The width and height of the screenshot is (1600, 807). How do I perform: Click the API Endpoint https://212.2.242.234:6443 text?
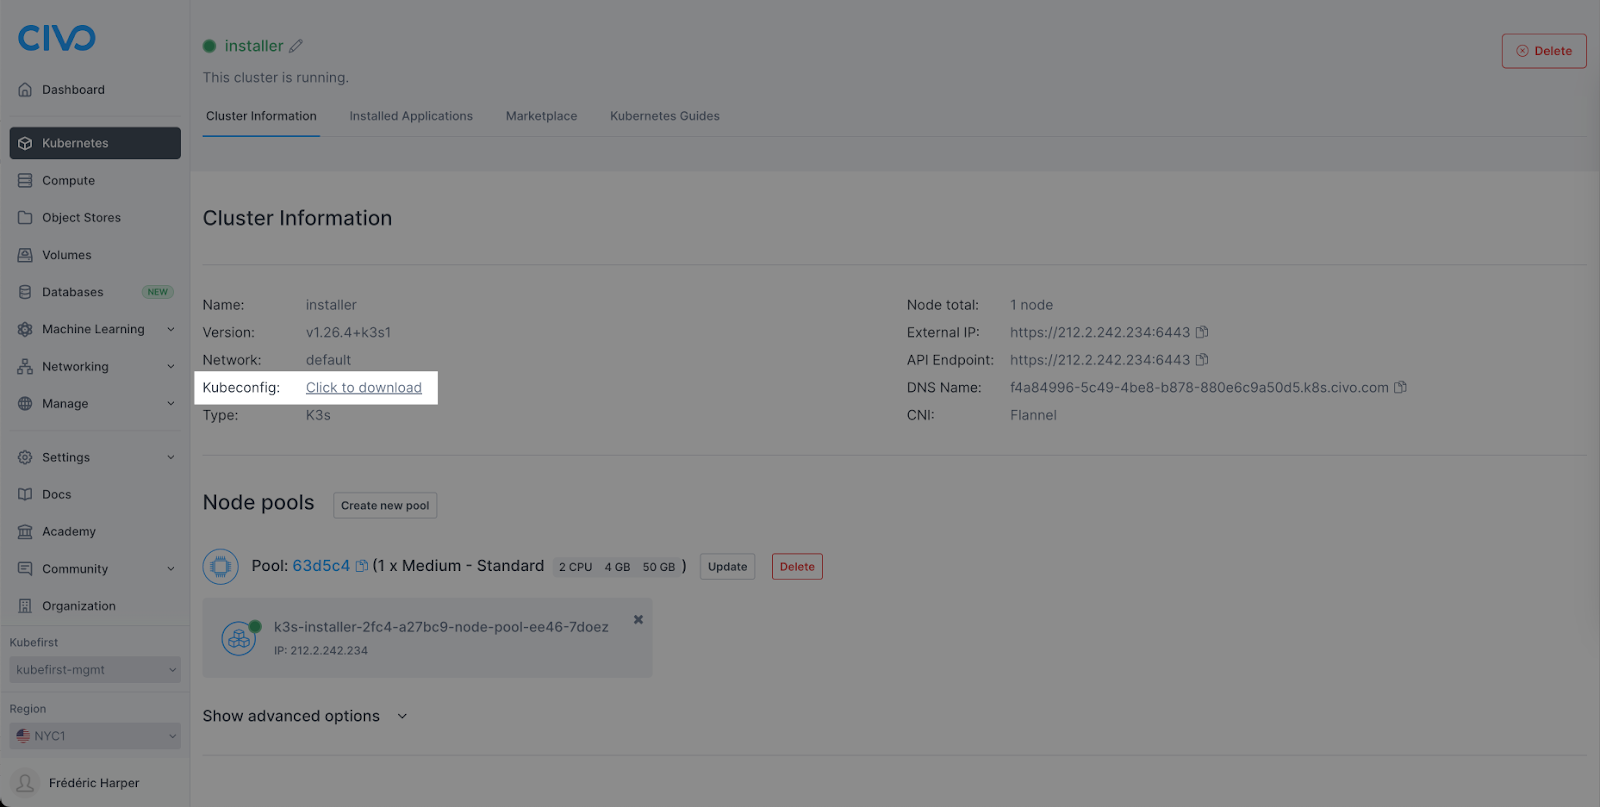pyautogui.click(x=1100, y=360)
